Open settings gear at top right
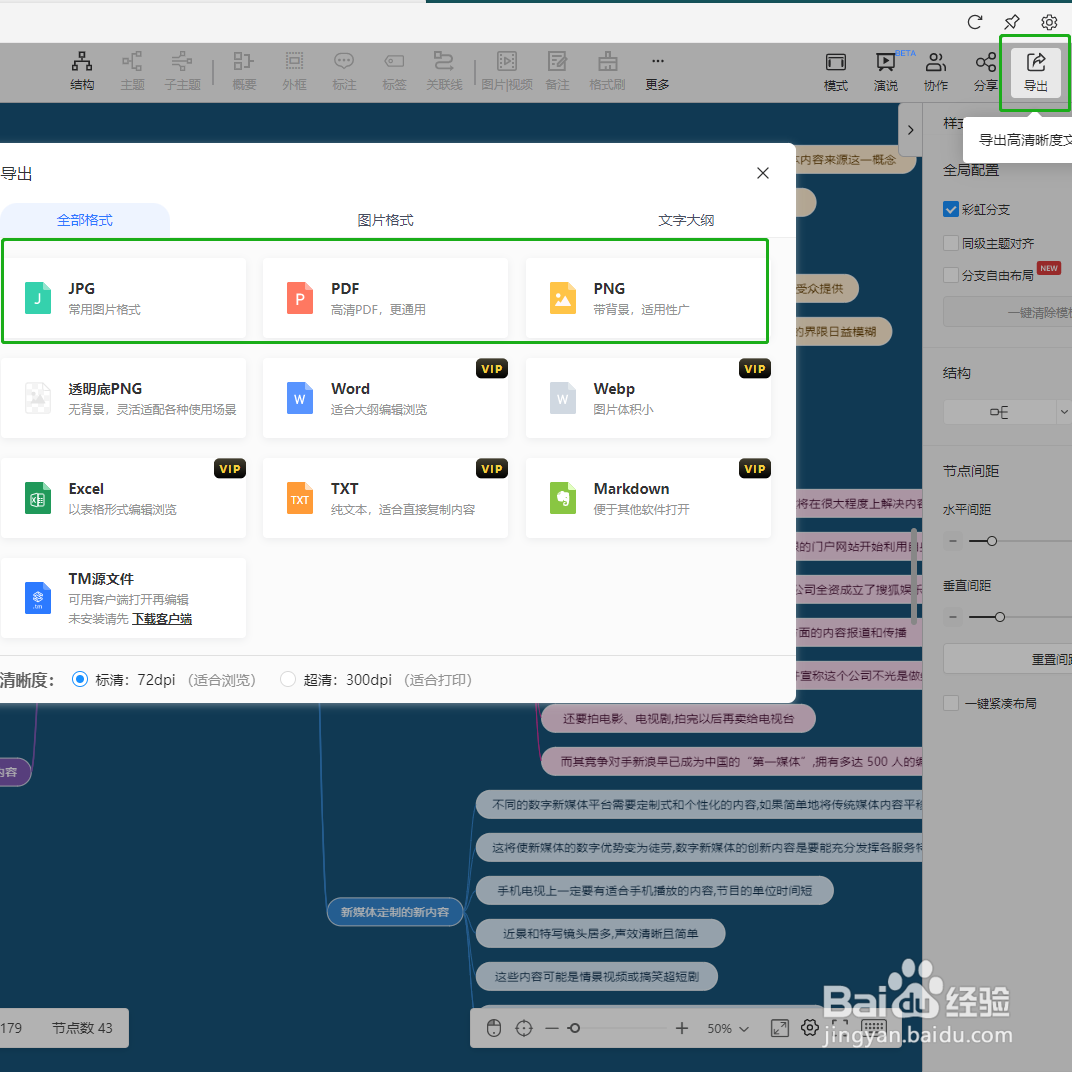 click(x=1049, y=22)
